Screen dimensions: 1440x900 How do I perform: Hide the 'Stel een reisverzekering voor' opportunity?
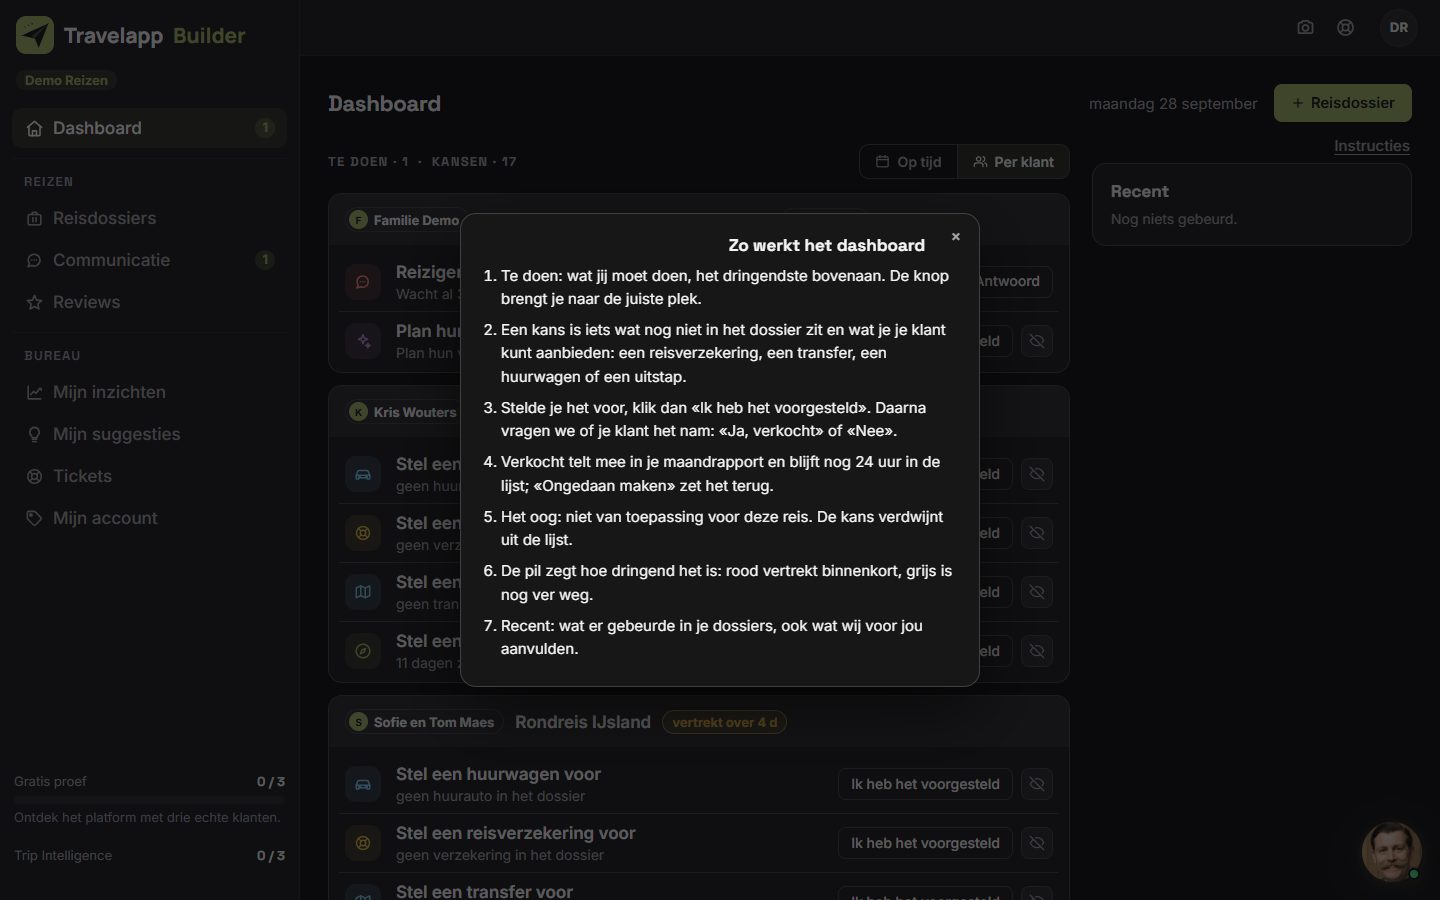[1037, 843]
